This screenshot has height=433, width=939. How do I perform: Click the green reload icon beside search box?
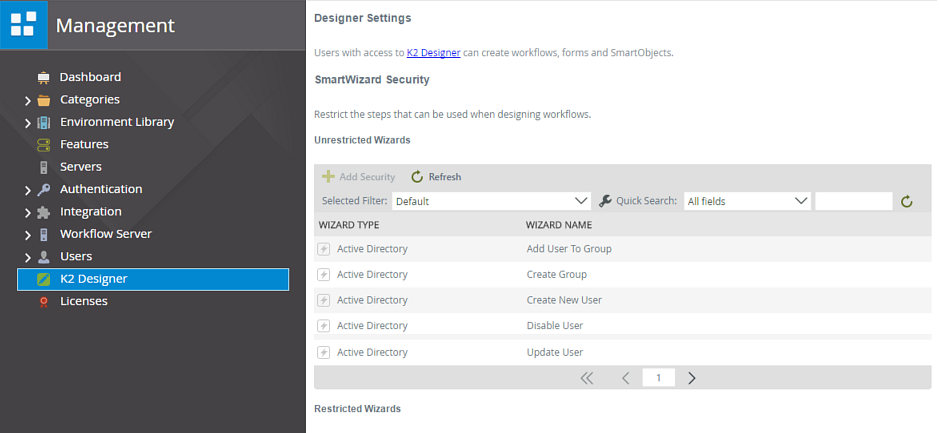[x=907, y=201]
